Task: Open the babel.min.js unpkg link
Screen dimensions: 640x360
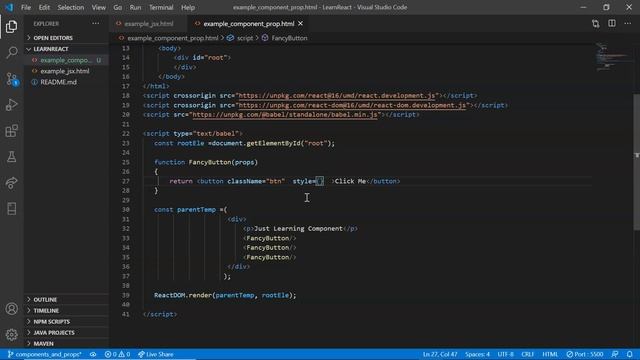Action: click(x=285, y=115)
